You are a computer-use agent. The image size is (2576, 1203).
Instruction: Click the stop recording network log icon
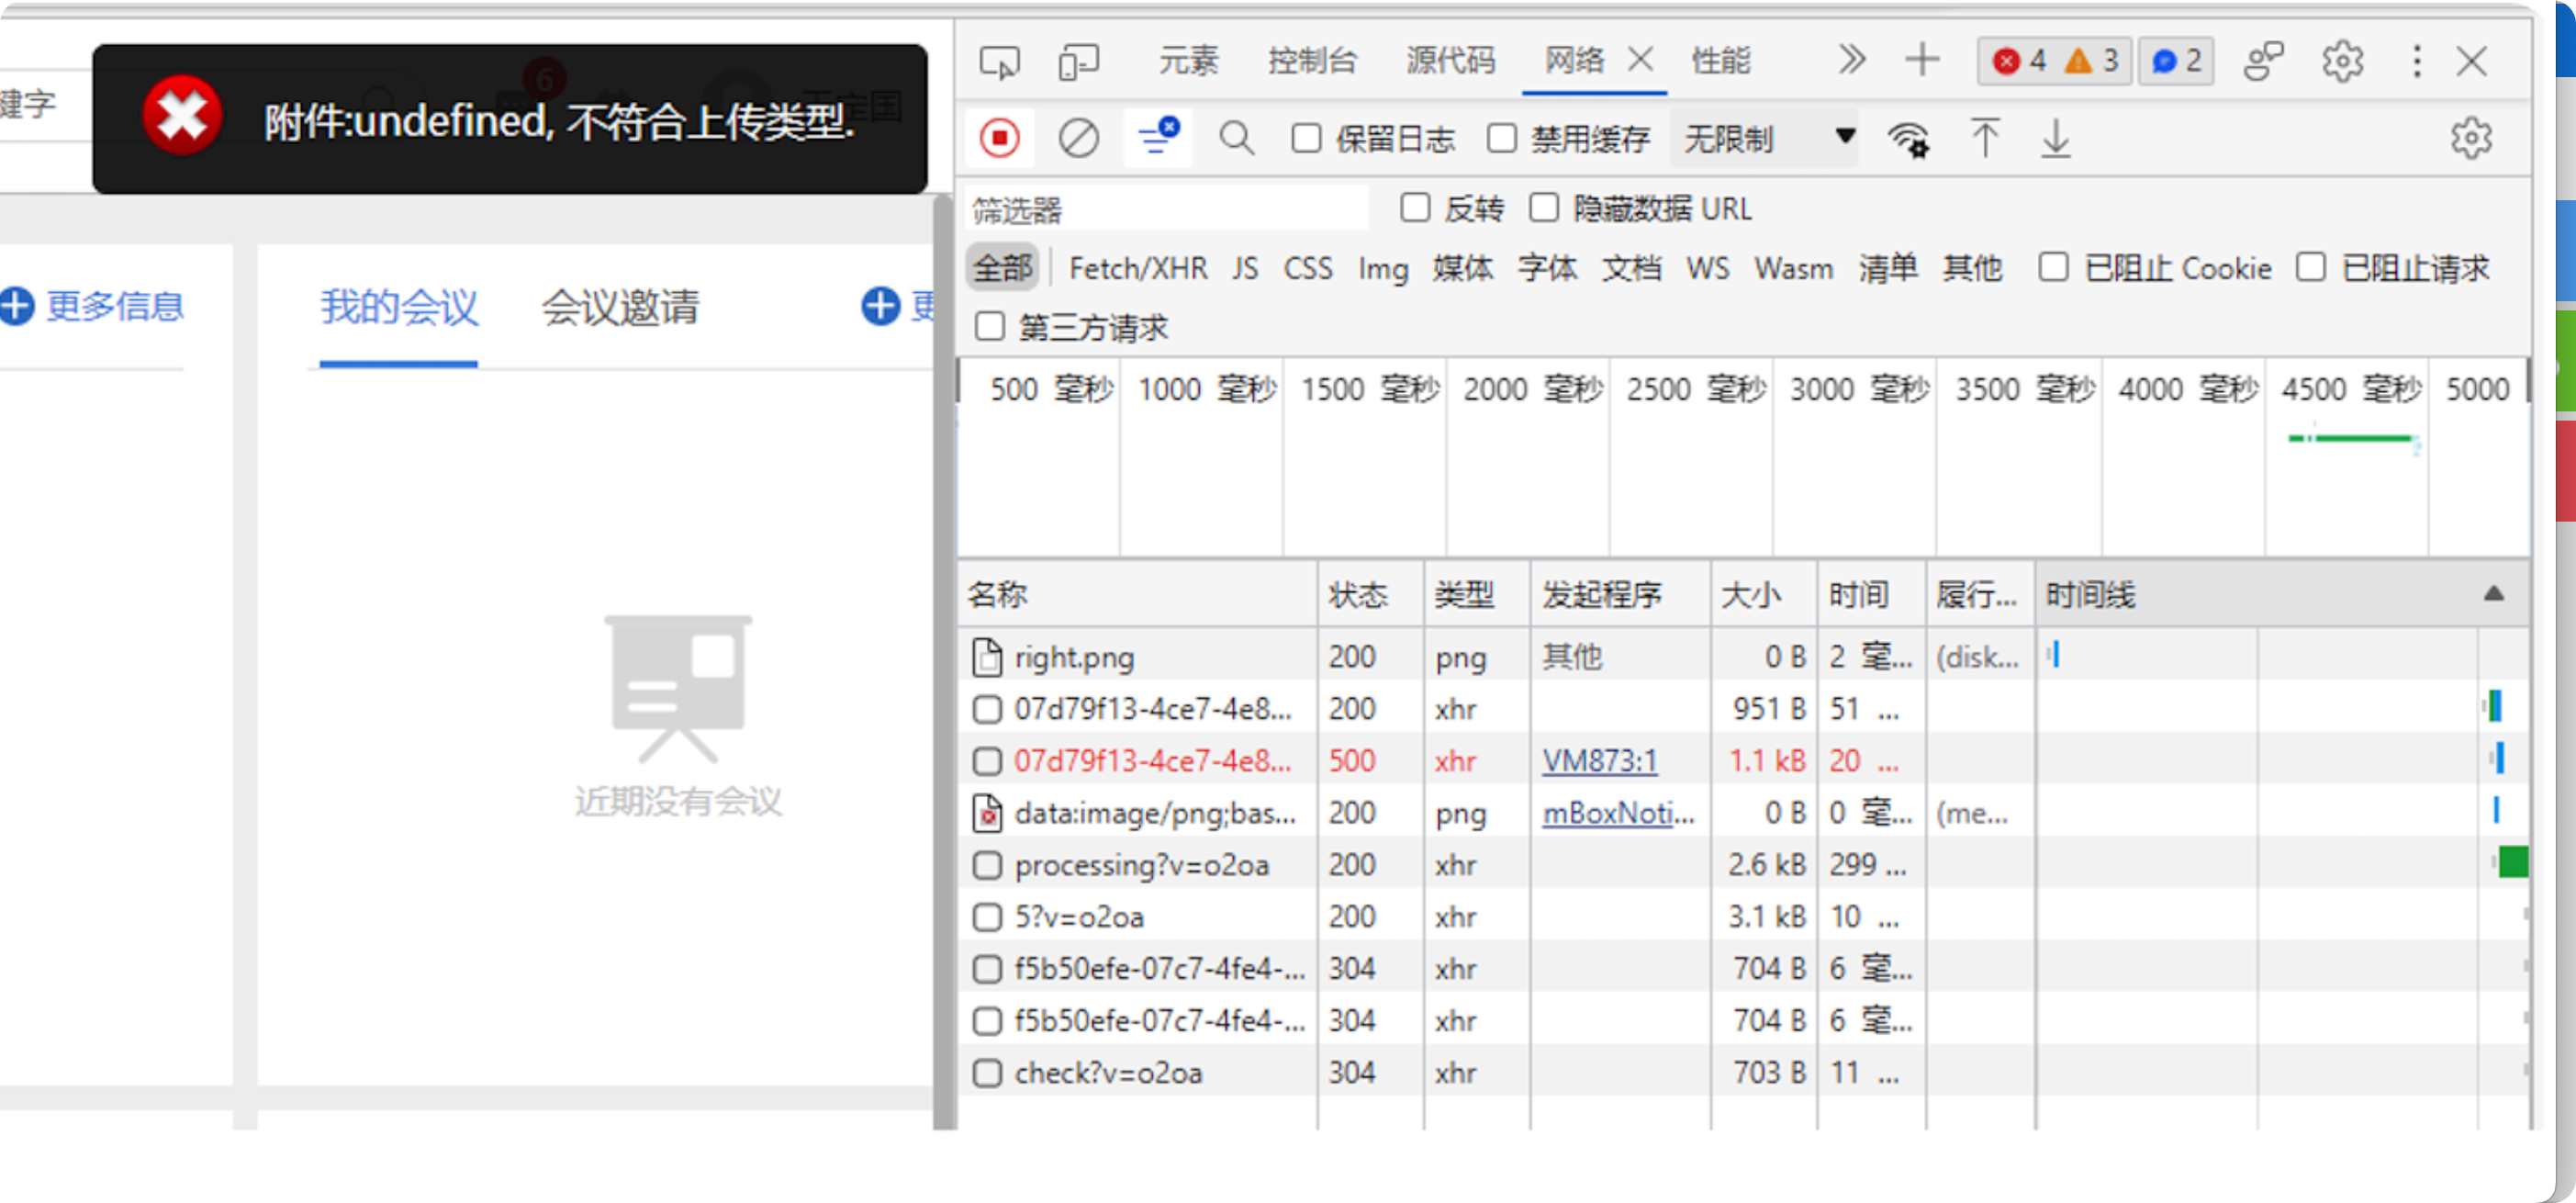click(x=999, y=138)
